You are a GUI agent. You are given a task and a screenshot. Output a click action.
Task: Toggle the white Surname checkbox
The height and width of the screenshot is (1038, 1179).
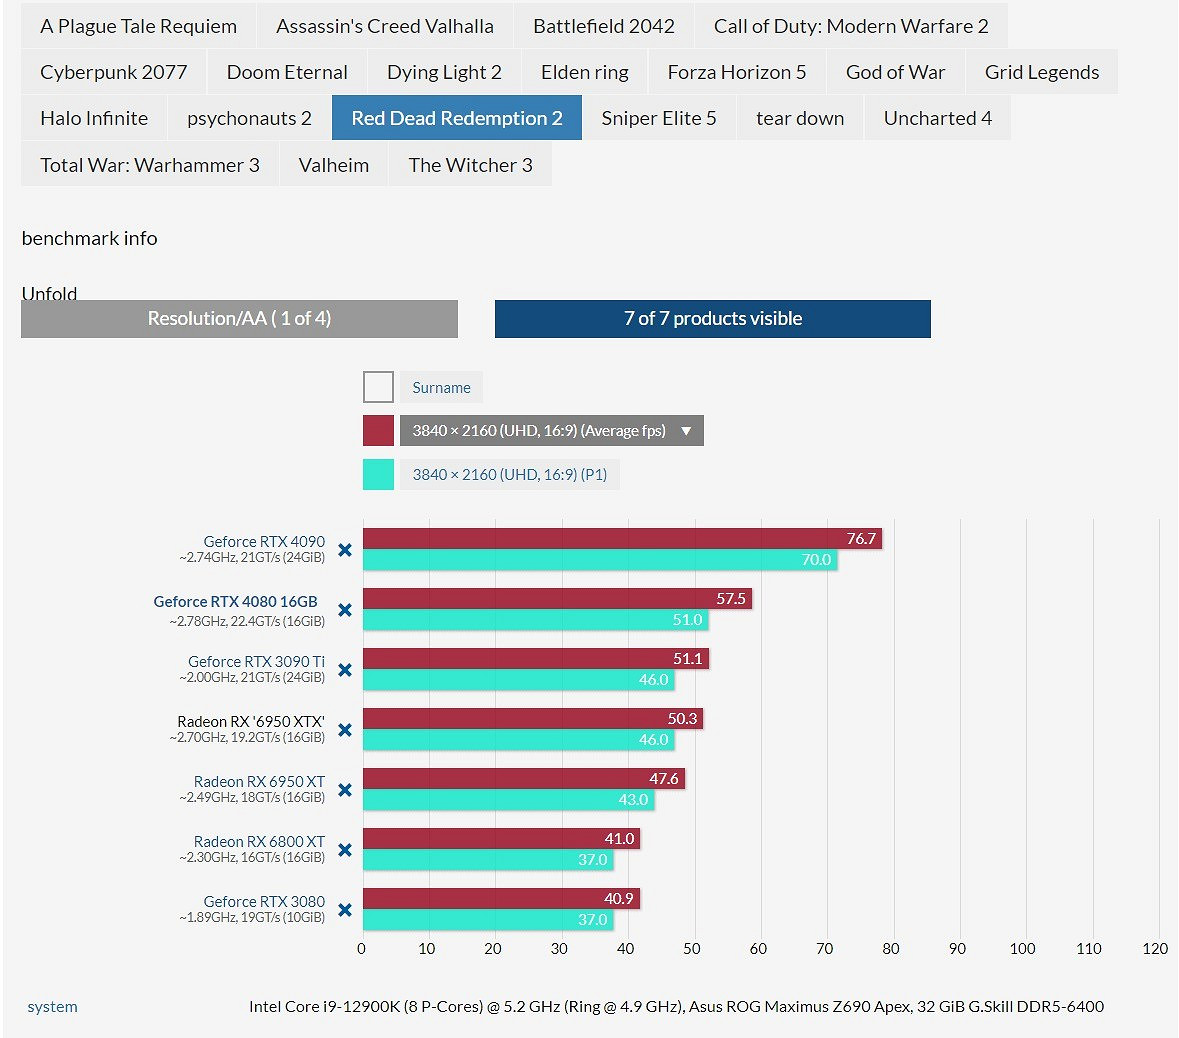[x=378, y=387]
